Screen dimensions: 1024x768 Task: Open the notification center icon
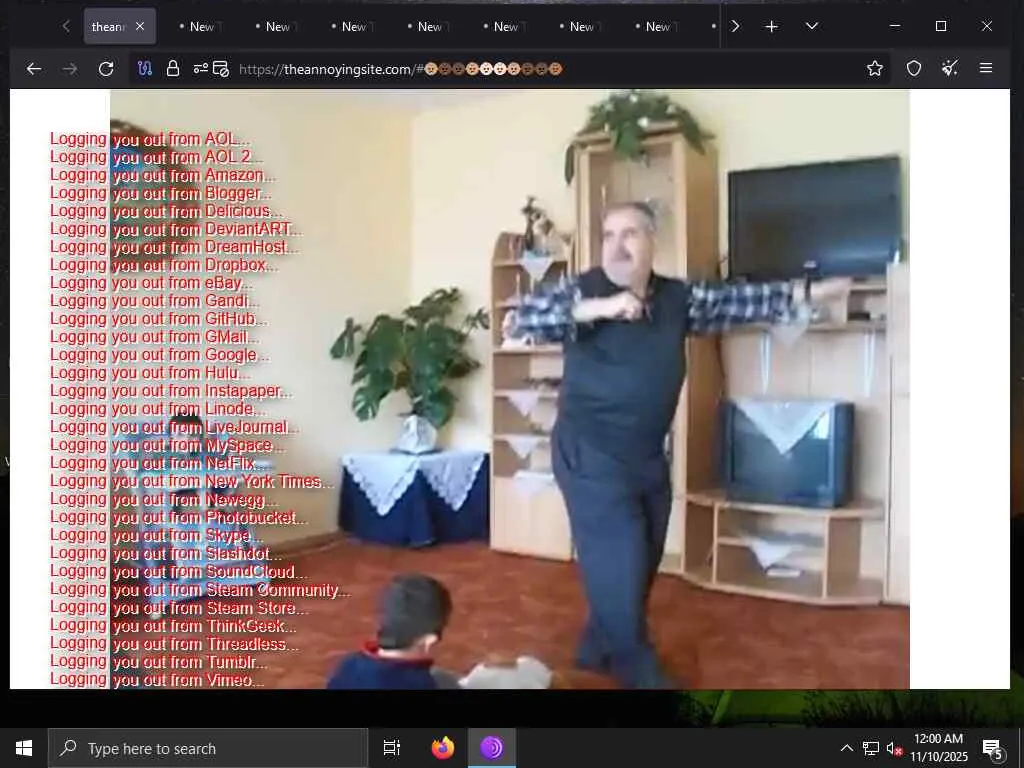[x=992, y=748]
